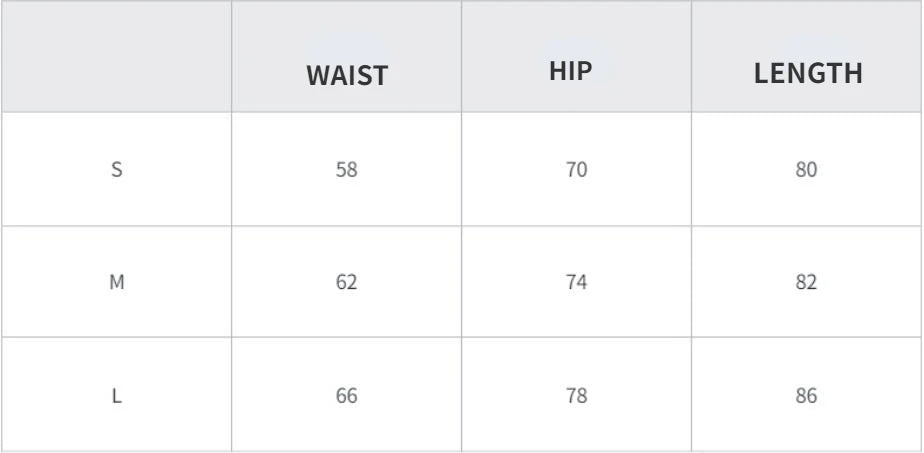
Task: Click the LENGTH column header
Action: 808,74
